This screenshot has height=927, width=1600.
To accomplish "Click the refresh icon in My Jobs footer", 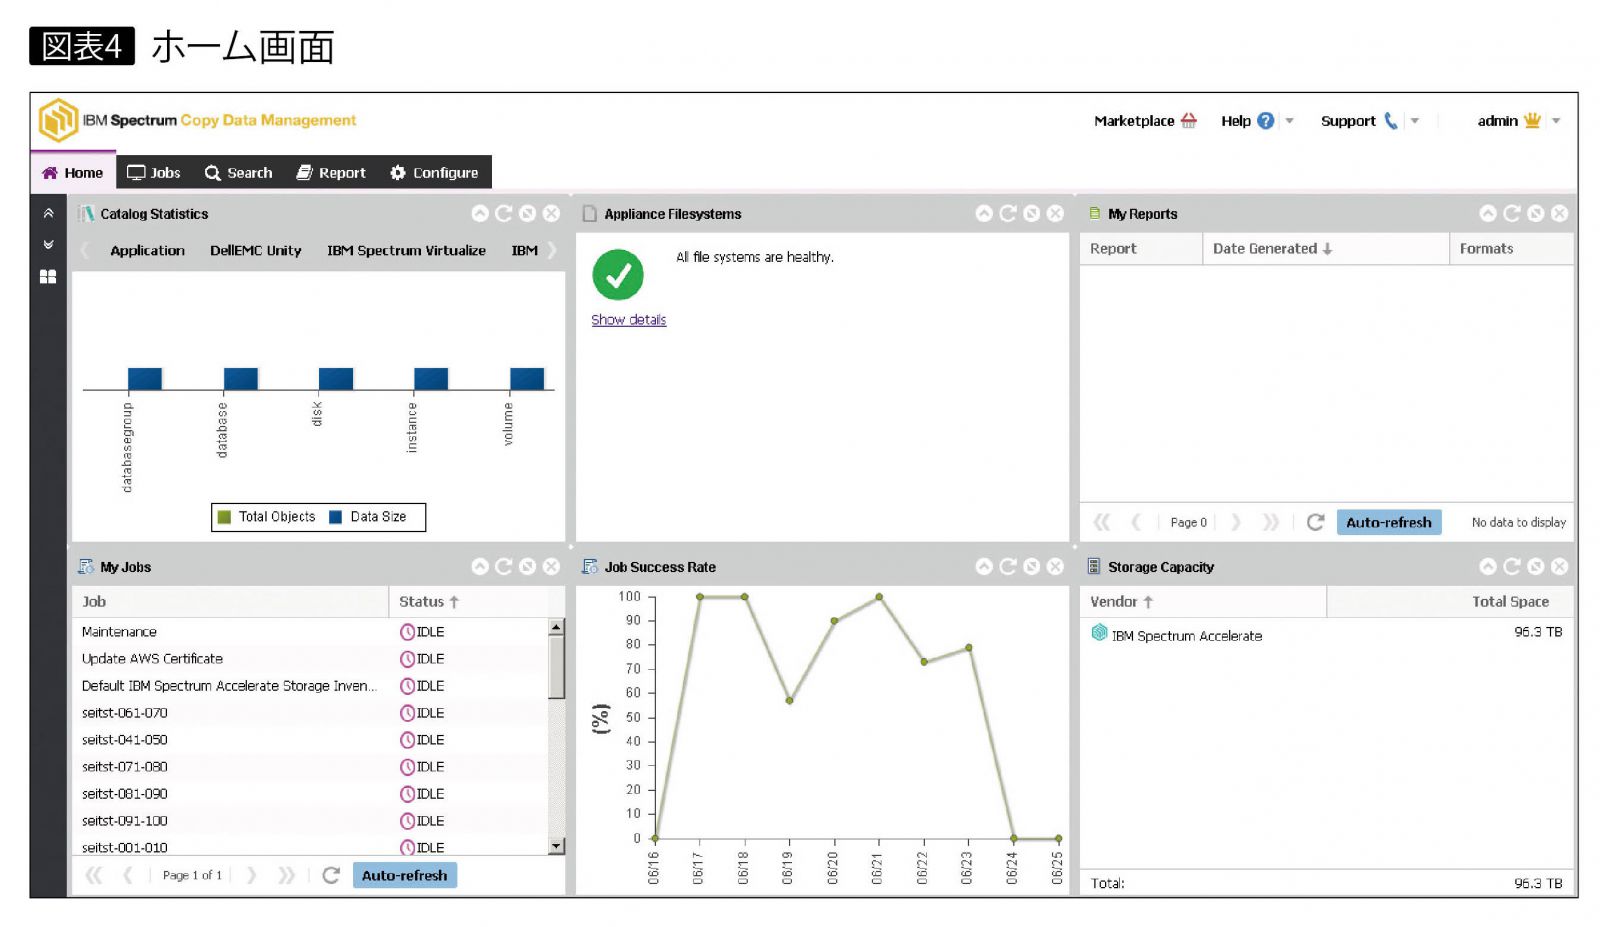I will point(331,876).
